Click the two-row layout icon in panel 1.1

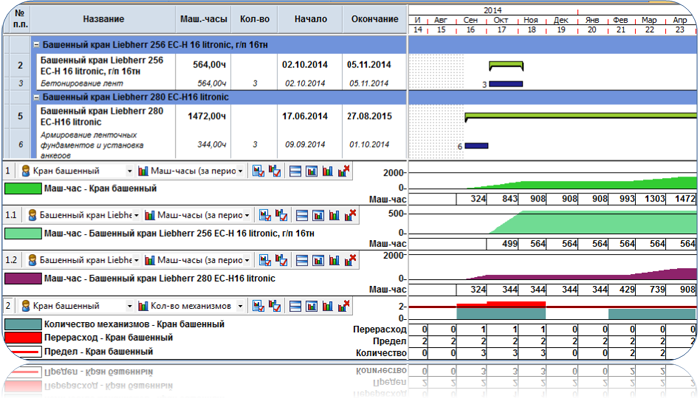click(x=302, y=216)
